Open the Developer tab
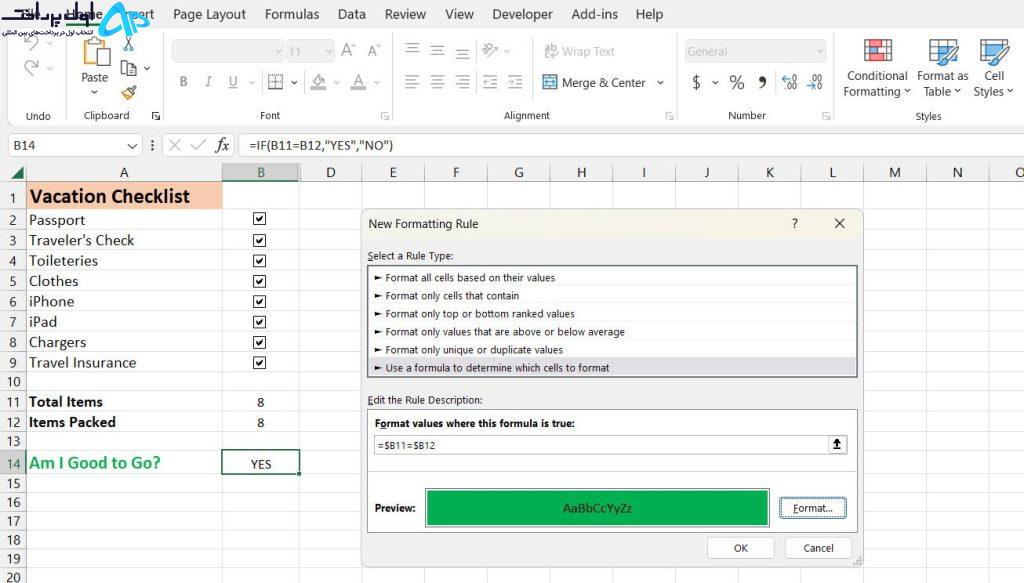This screenshot has height=583, width=1024. tap(522, 14)
